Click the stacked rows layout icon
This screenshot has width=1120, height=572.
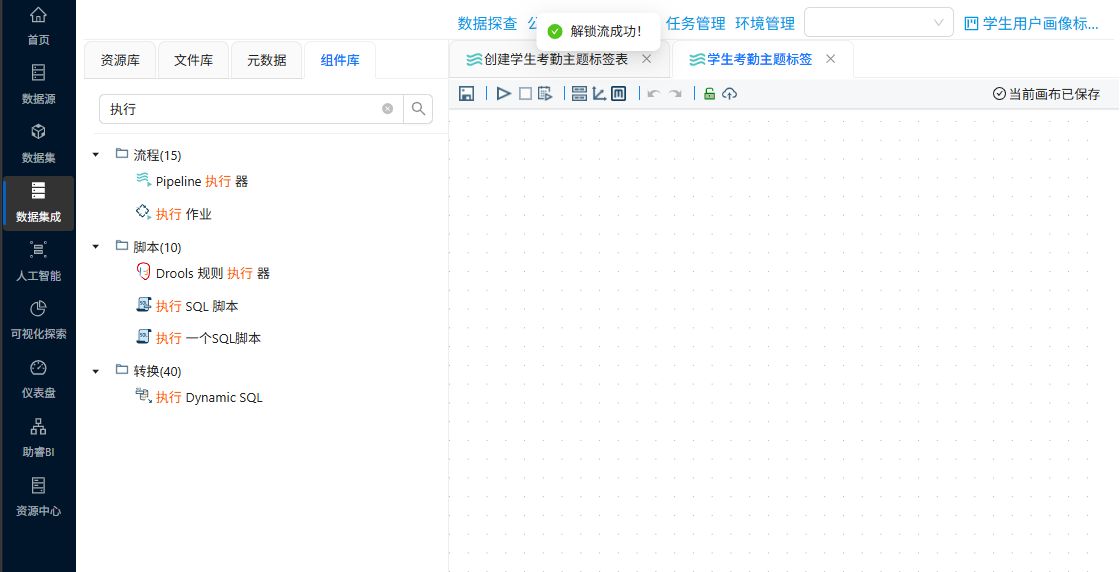click(x=579, y=94)
